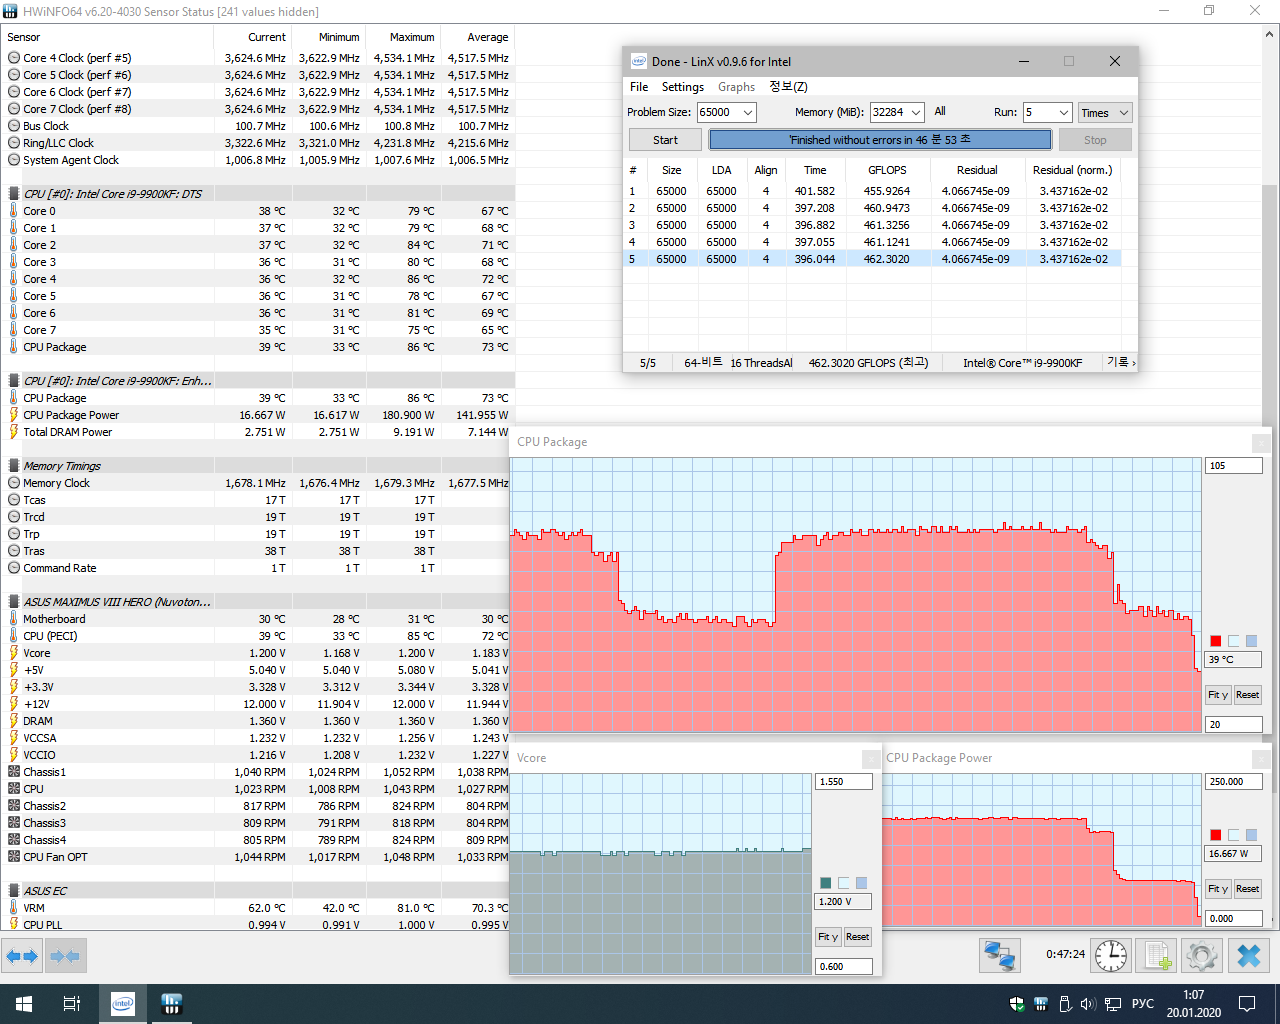Click the ASUS MAXIMUS VIII HERO section header
This screenshot has height=1024, width=1280.
click(x=258, y=602)
